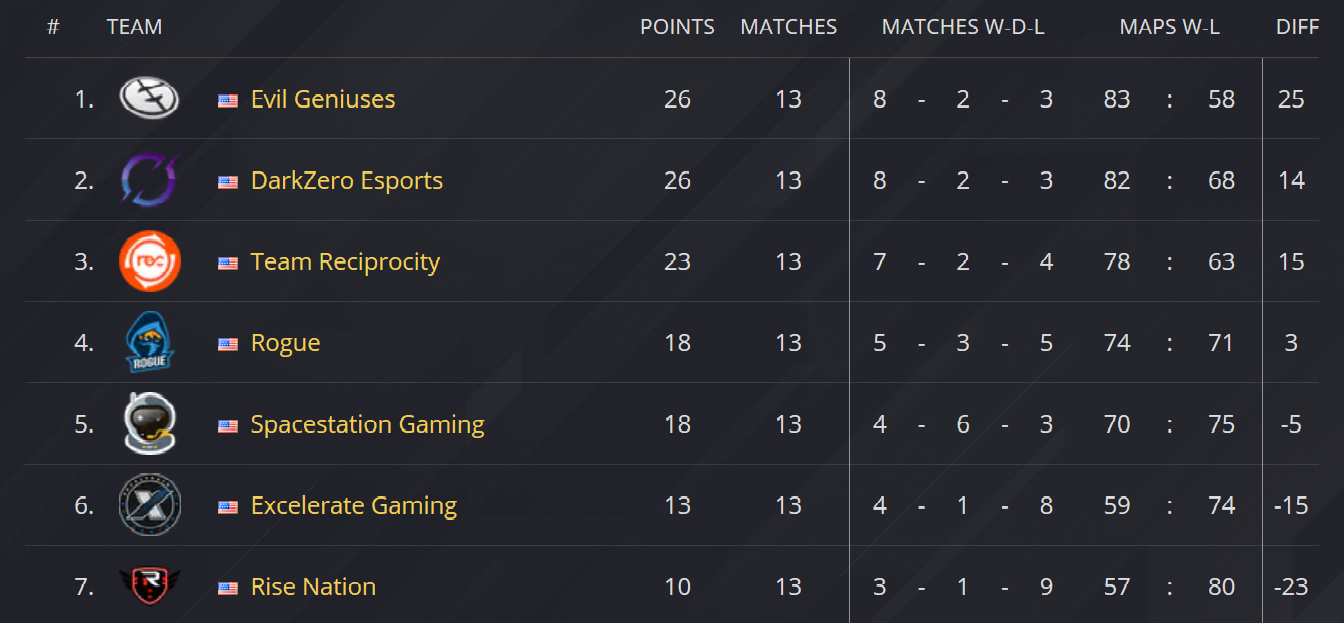Click the POINTS column header
The width and height of the screenshot is (1344, 623).
[x=677, y=27]
